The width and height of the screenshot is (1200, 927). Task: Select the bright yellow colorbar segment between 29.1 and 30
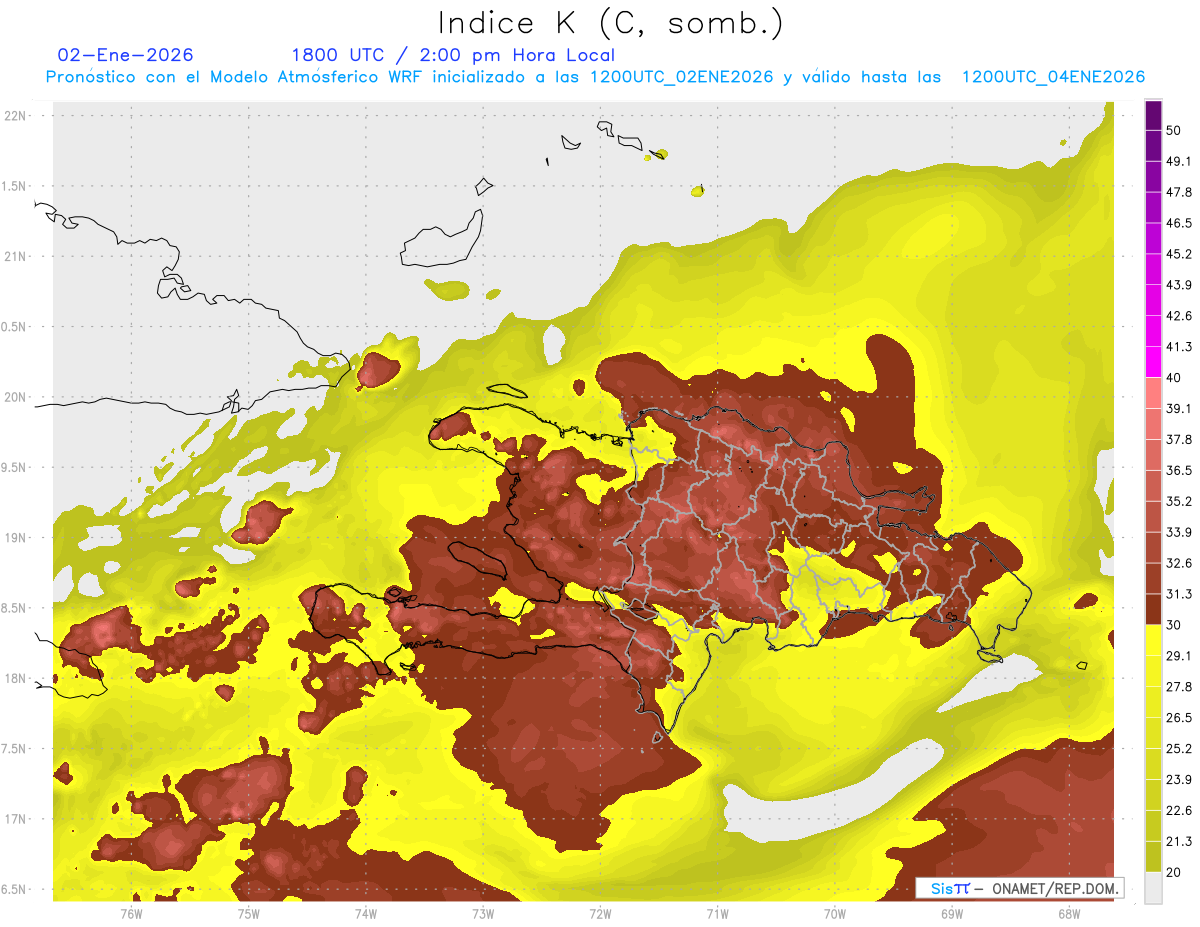point(1154,640)
